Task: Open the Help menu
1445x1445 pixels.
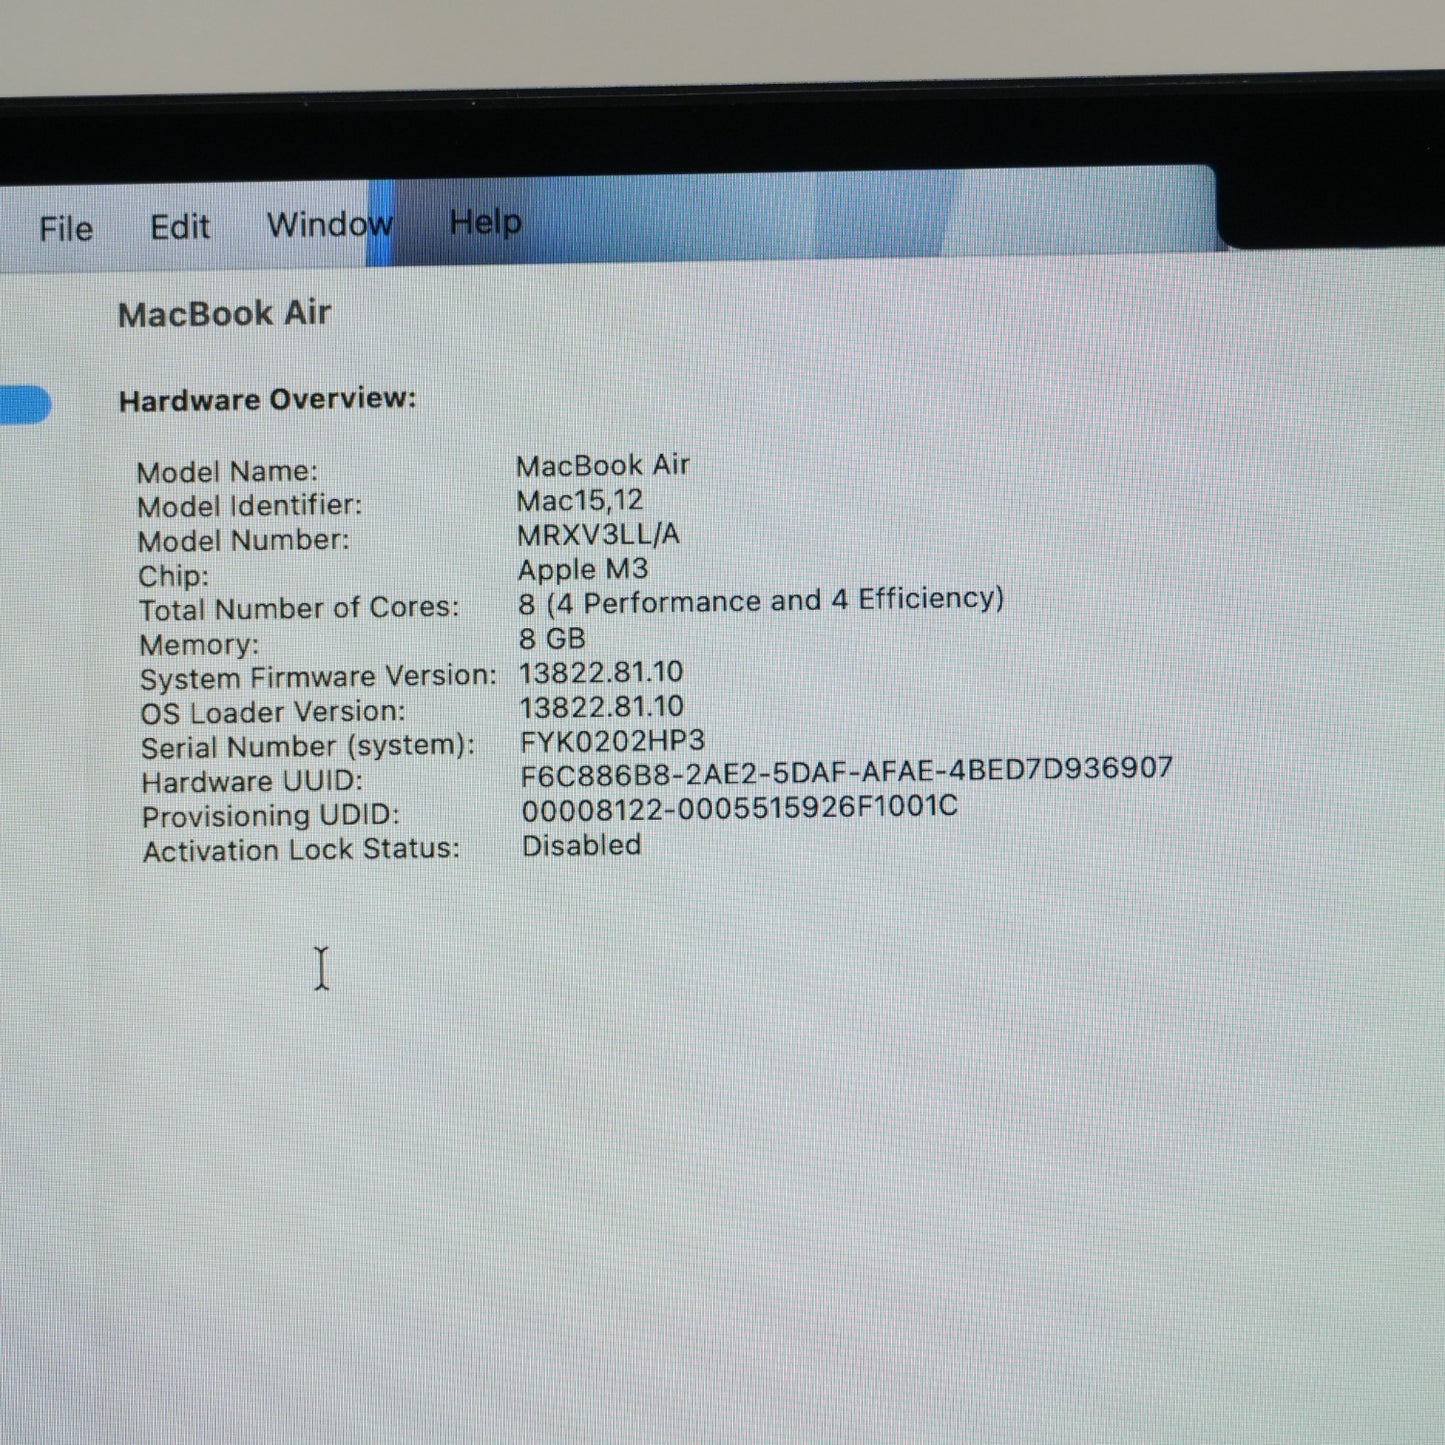Action: [485, 221]
